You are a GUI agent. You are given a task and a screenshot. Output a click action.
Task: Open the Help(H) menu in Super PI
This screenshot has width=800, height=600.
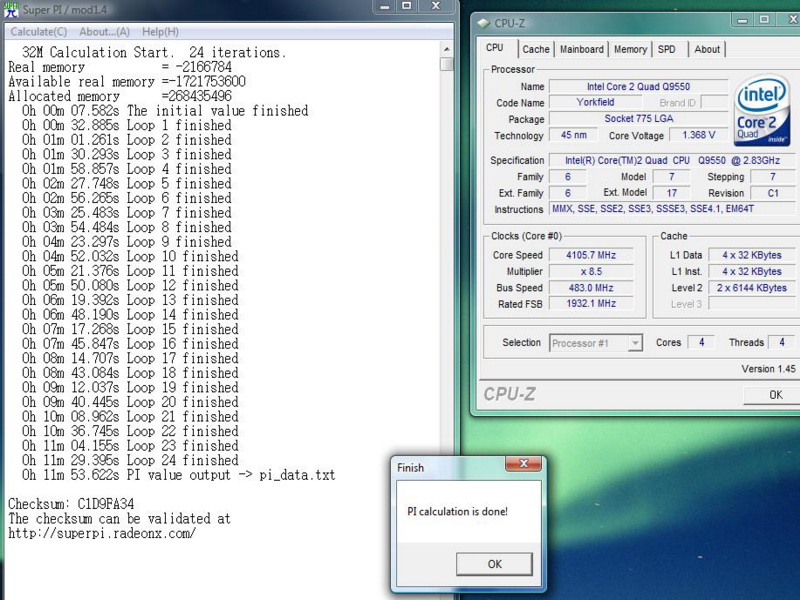160,32
